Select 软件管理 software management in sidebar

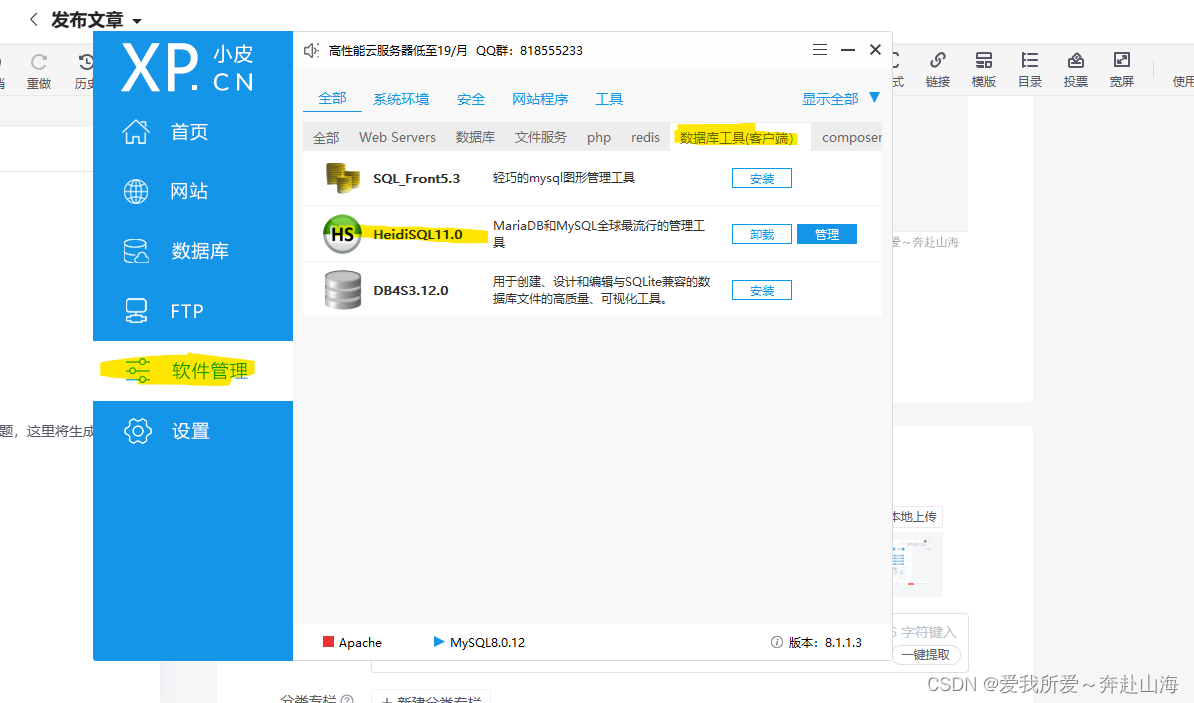pyautogui.click(x=193, y=371)
